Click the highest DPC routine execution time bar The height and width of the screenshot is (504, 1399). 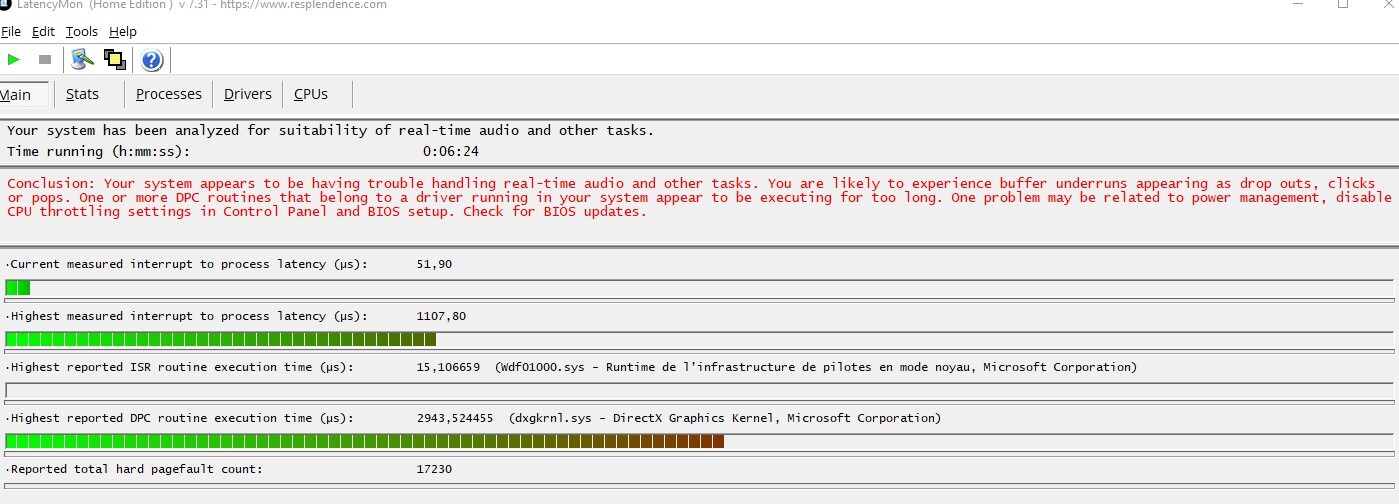pos(365,441)
